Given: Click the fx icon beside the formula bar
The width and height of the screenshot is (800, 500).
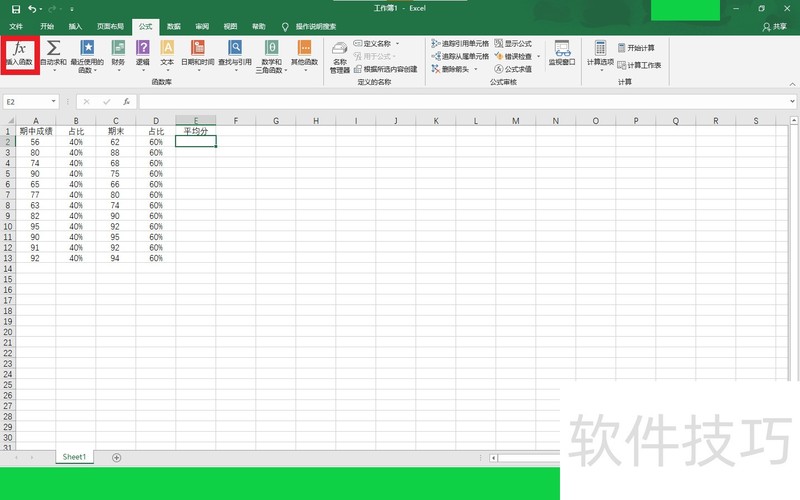Looking at the screenshot, I should point(126,102).
